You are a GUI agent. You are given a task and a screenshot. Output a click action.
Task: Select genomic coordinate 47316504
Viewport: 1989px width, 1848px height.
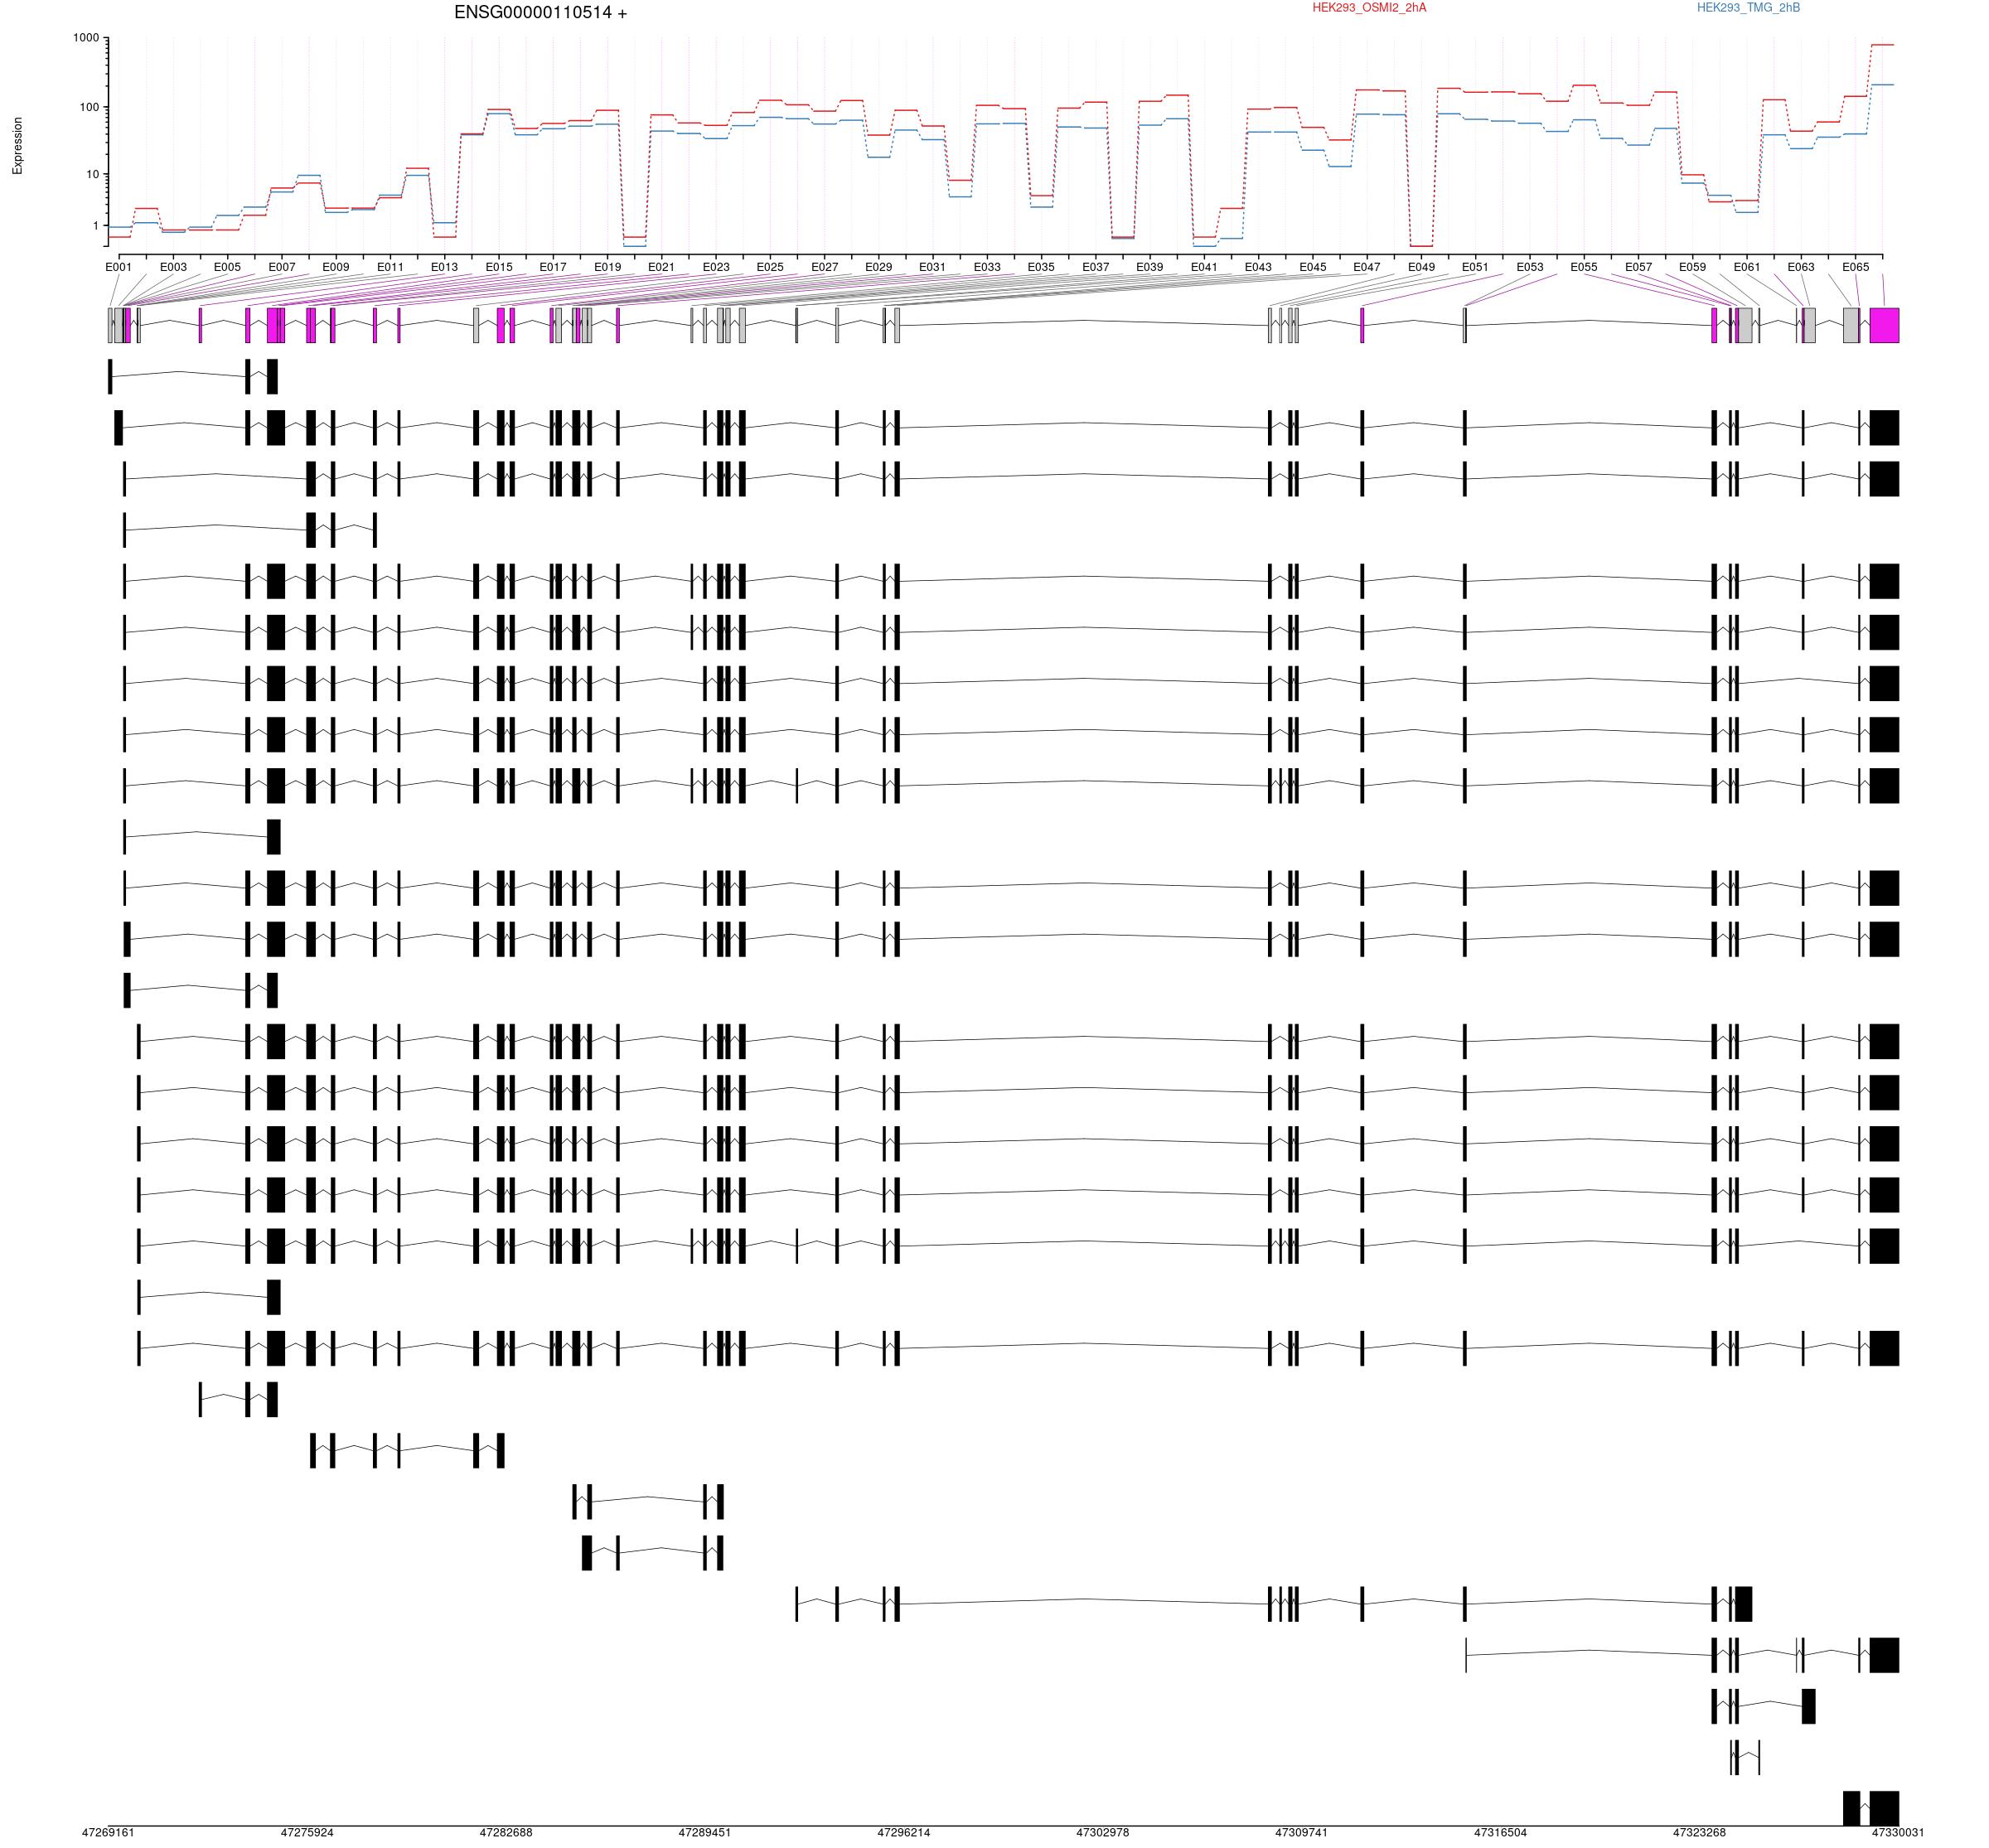1501,1833
